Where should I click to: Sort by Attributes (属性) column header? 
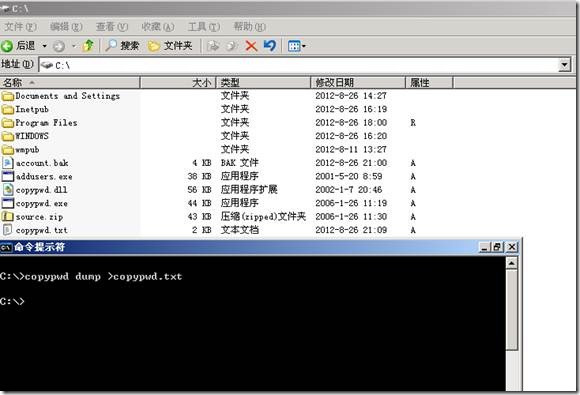pos(429,82)
